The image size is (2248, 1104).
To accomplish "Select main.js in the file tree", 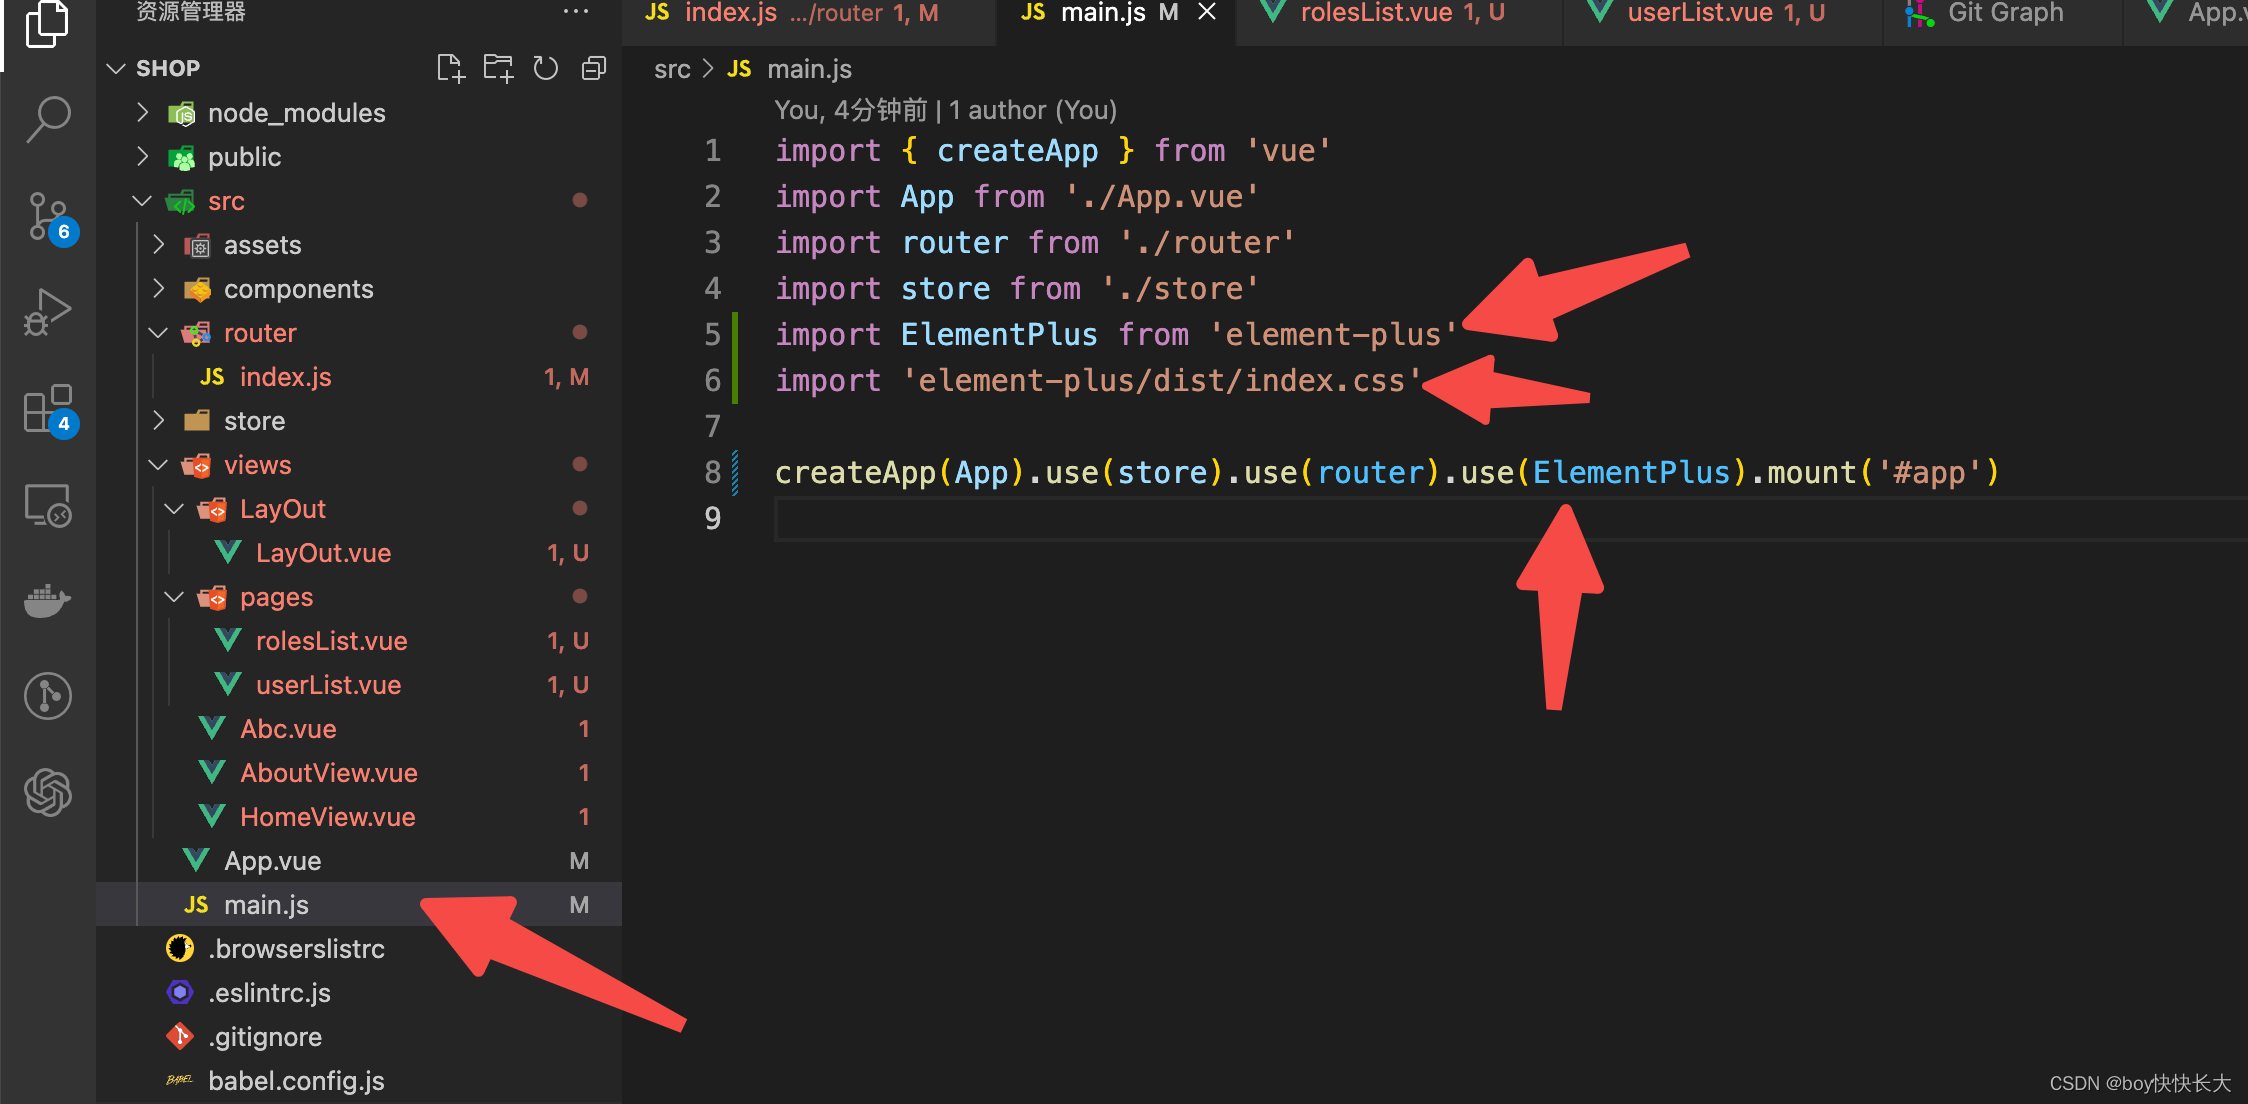I will click(359, 905).
